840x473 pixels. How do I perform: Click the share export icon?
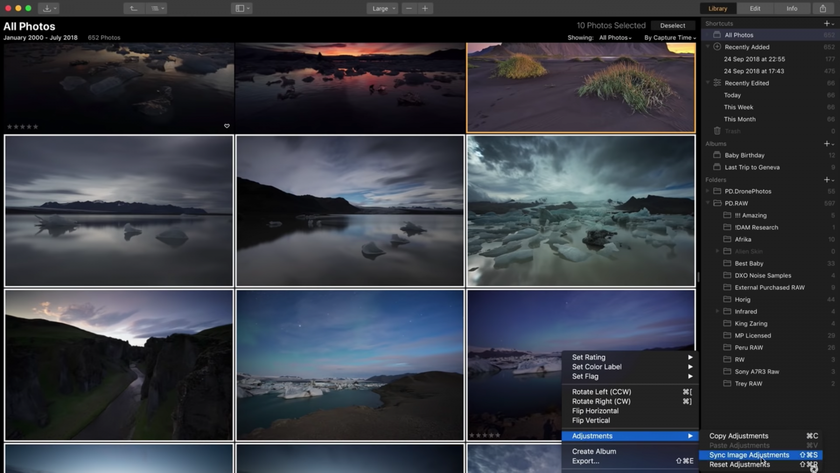(823, 8)
